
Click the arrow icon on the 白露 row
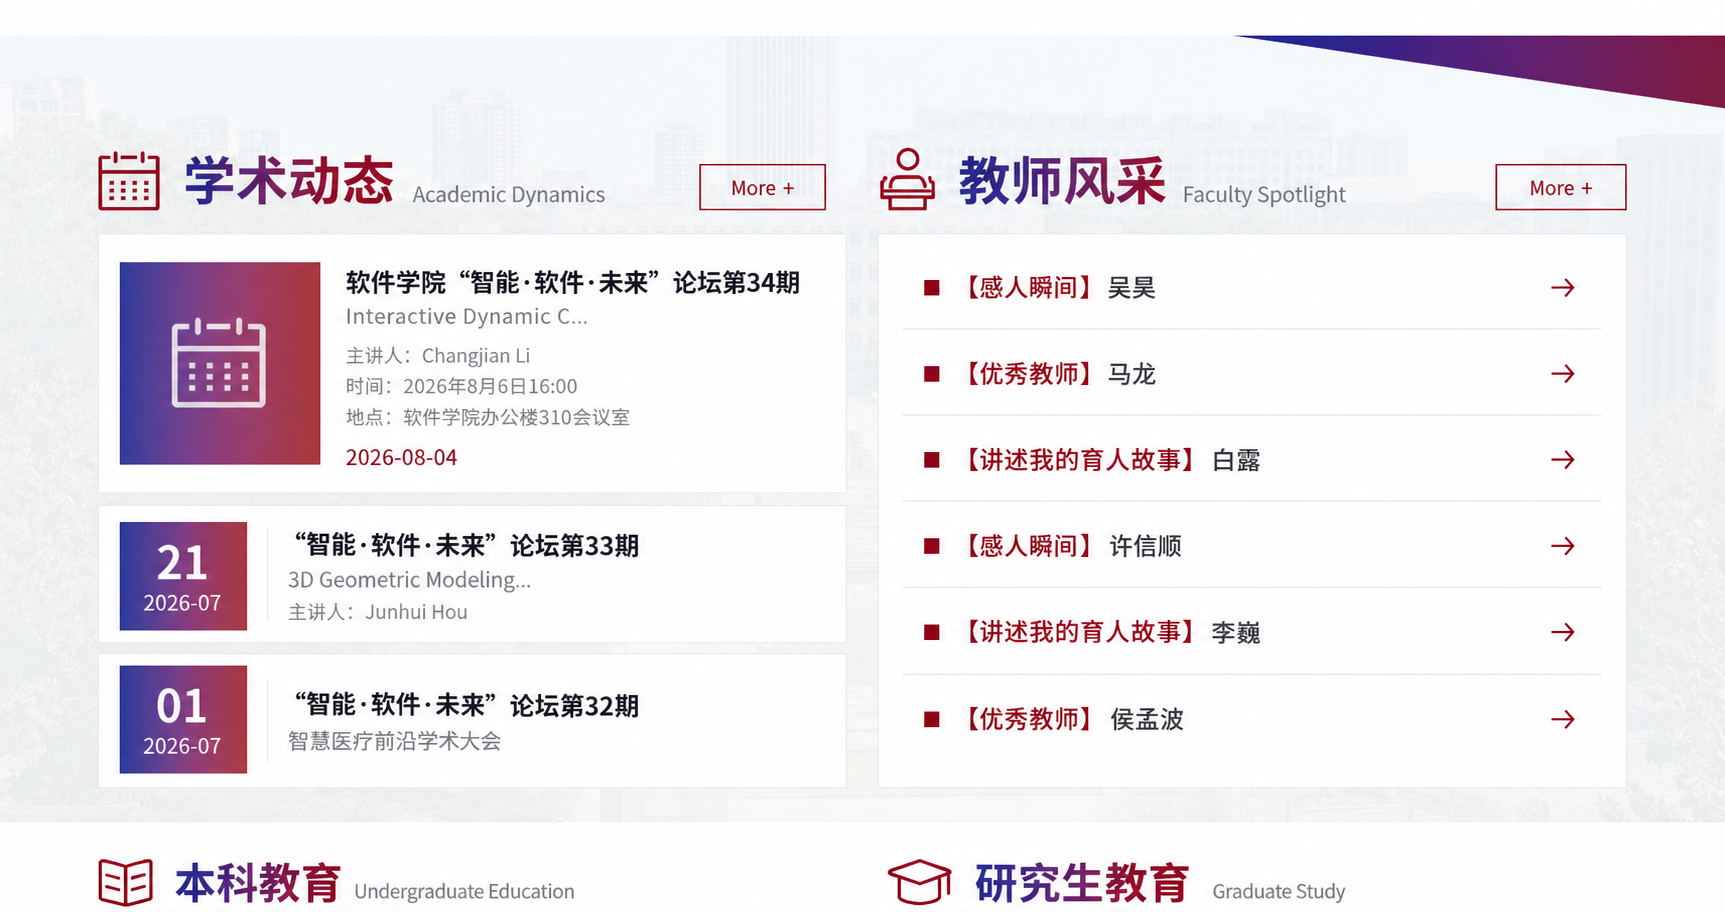click(1563, 460)
